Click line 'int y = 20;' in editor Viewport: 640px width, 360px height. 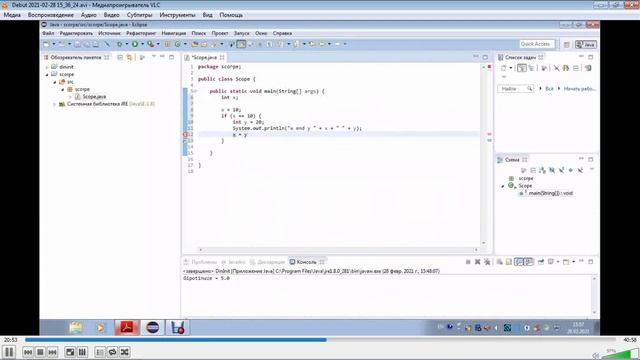pos(248,122)
